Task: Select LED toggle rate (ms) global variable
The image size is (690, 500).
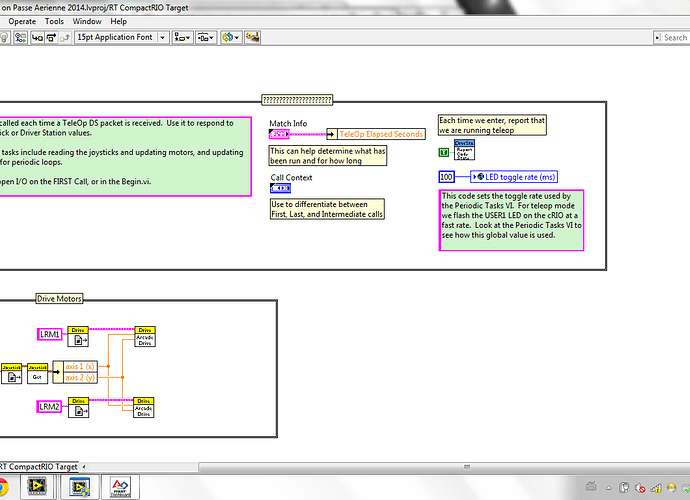Action: [x=514, y=177]
